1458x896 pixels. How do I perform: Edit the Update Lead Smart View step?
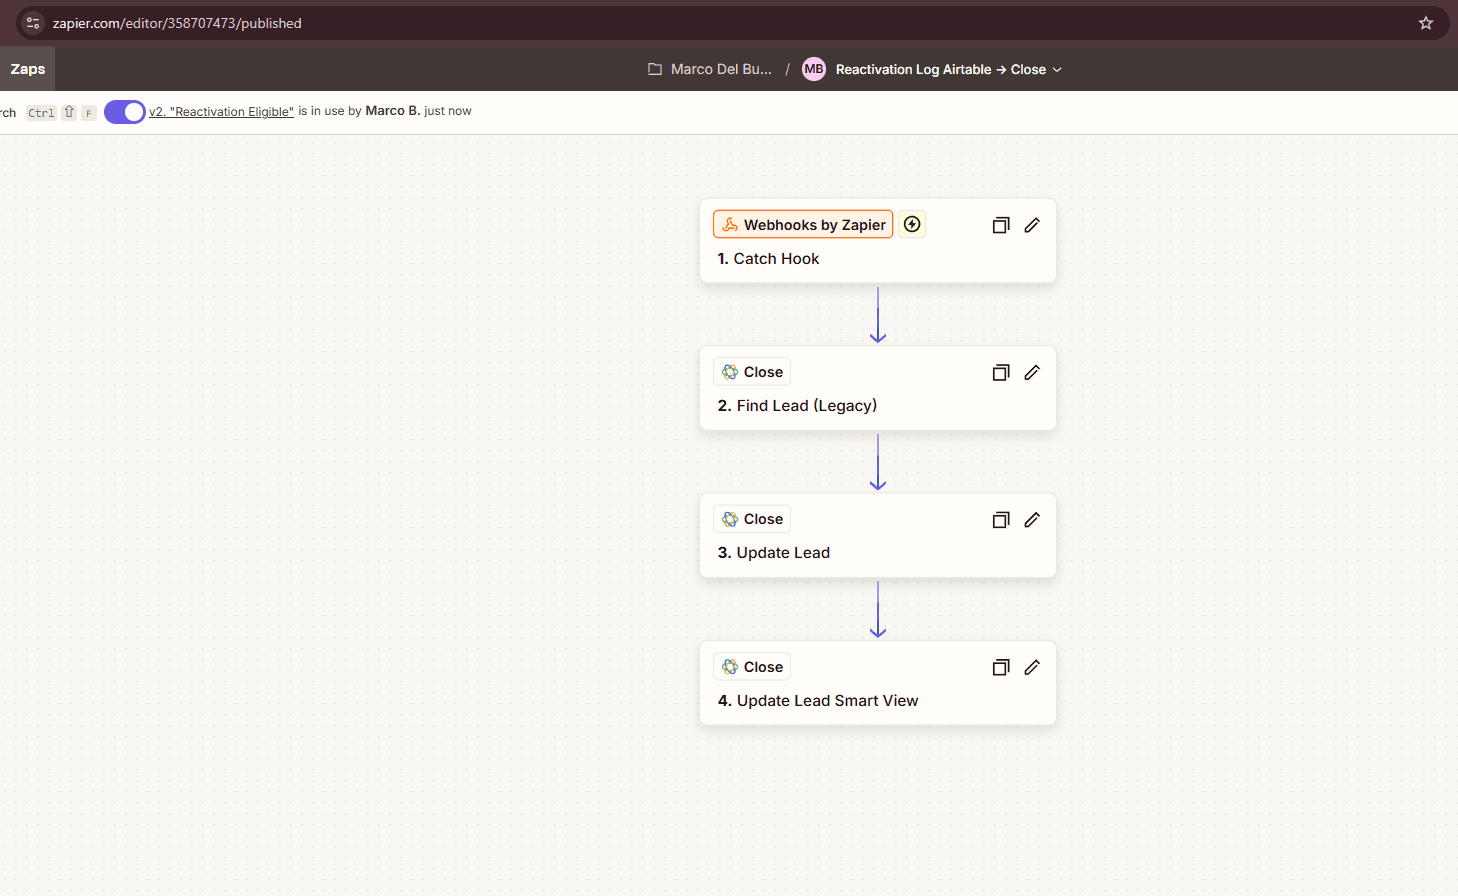[x=1032, y=667]
